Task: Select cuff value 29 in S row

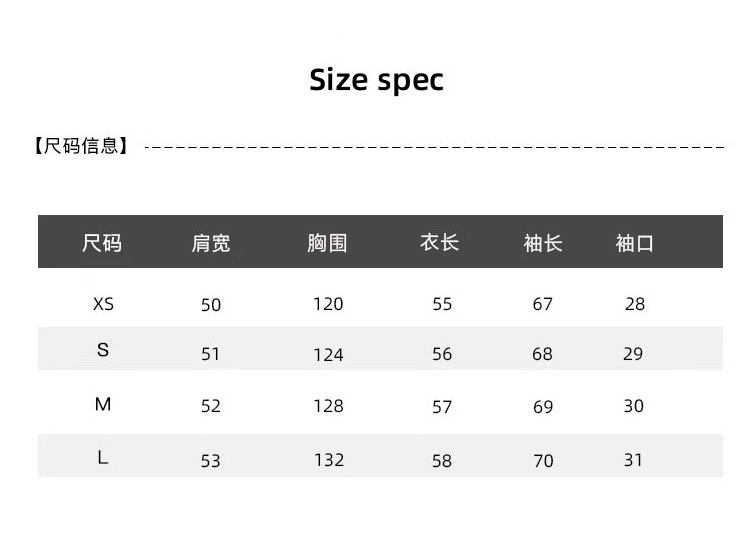Action: (634, 354)
